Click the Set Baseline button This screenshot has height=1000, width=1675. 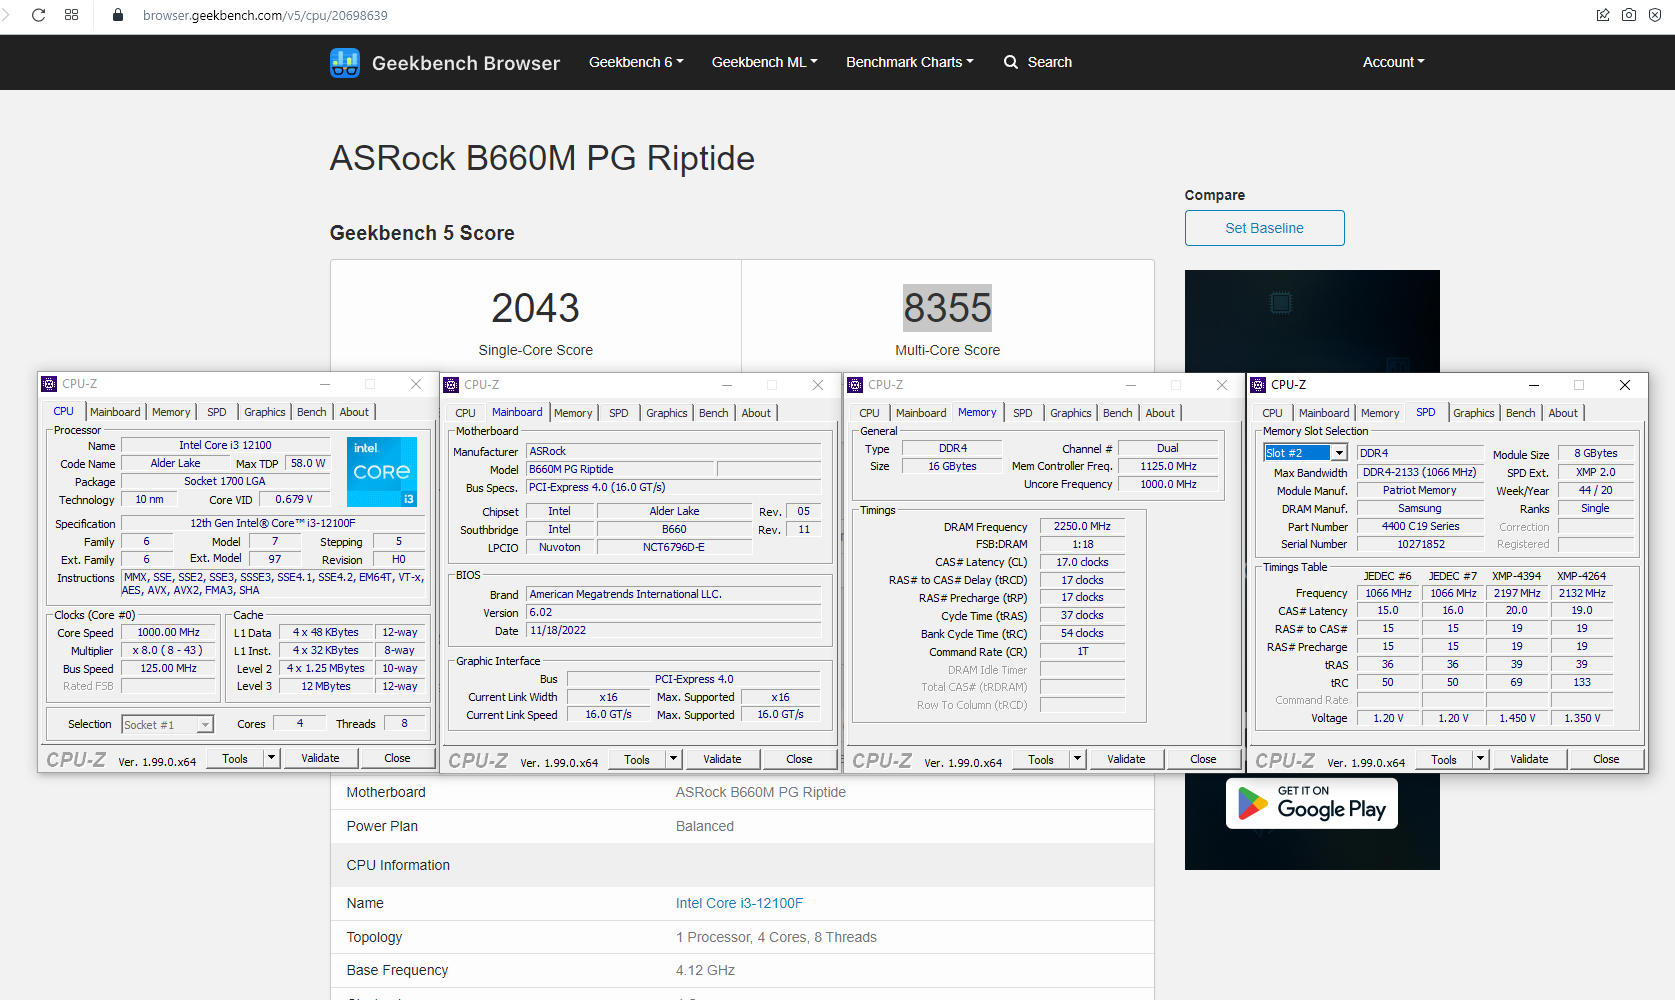[1264, 228]
